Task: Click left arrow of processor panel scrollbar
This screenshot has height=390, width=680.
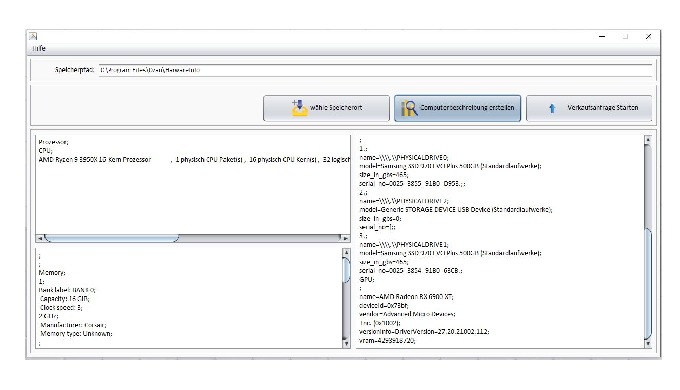Action: [40, 238]
